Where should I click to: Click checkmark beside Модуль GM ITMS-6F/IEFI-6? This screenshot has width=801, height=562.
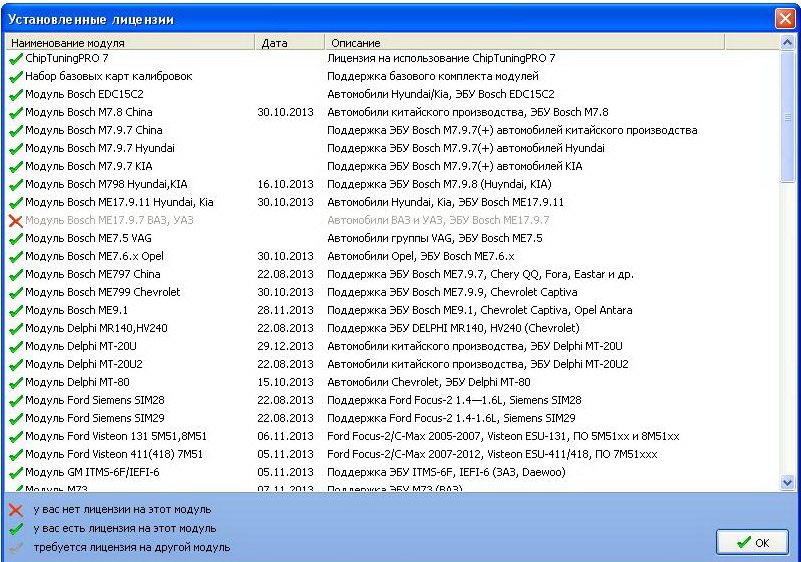click(16, 473)
